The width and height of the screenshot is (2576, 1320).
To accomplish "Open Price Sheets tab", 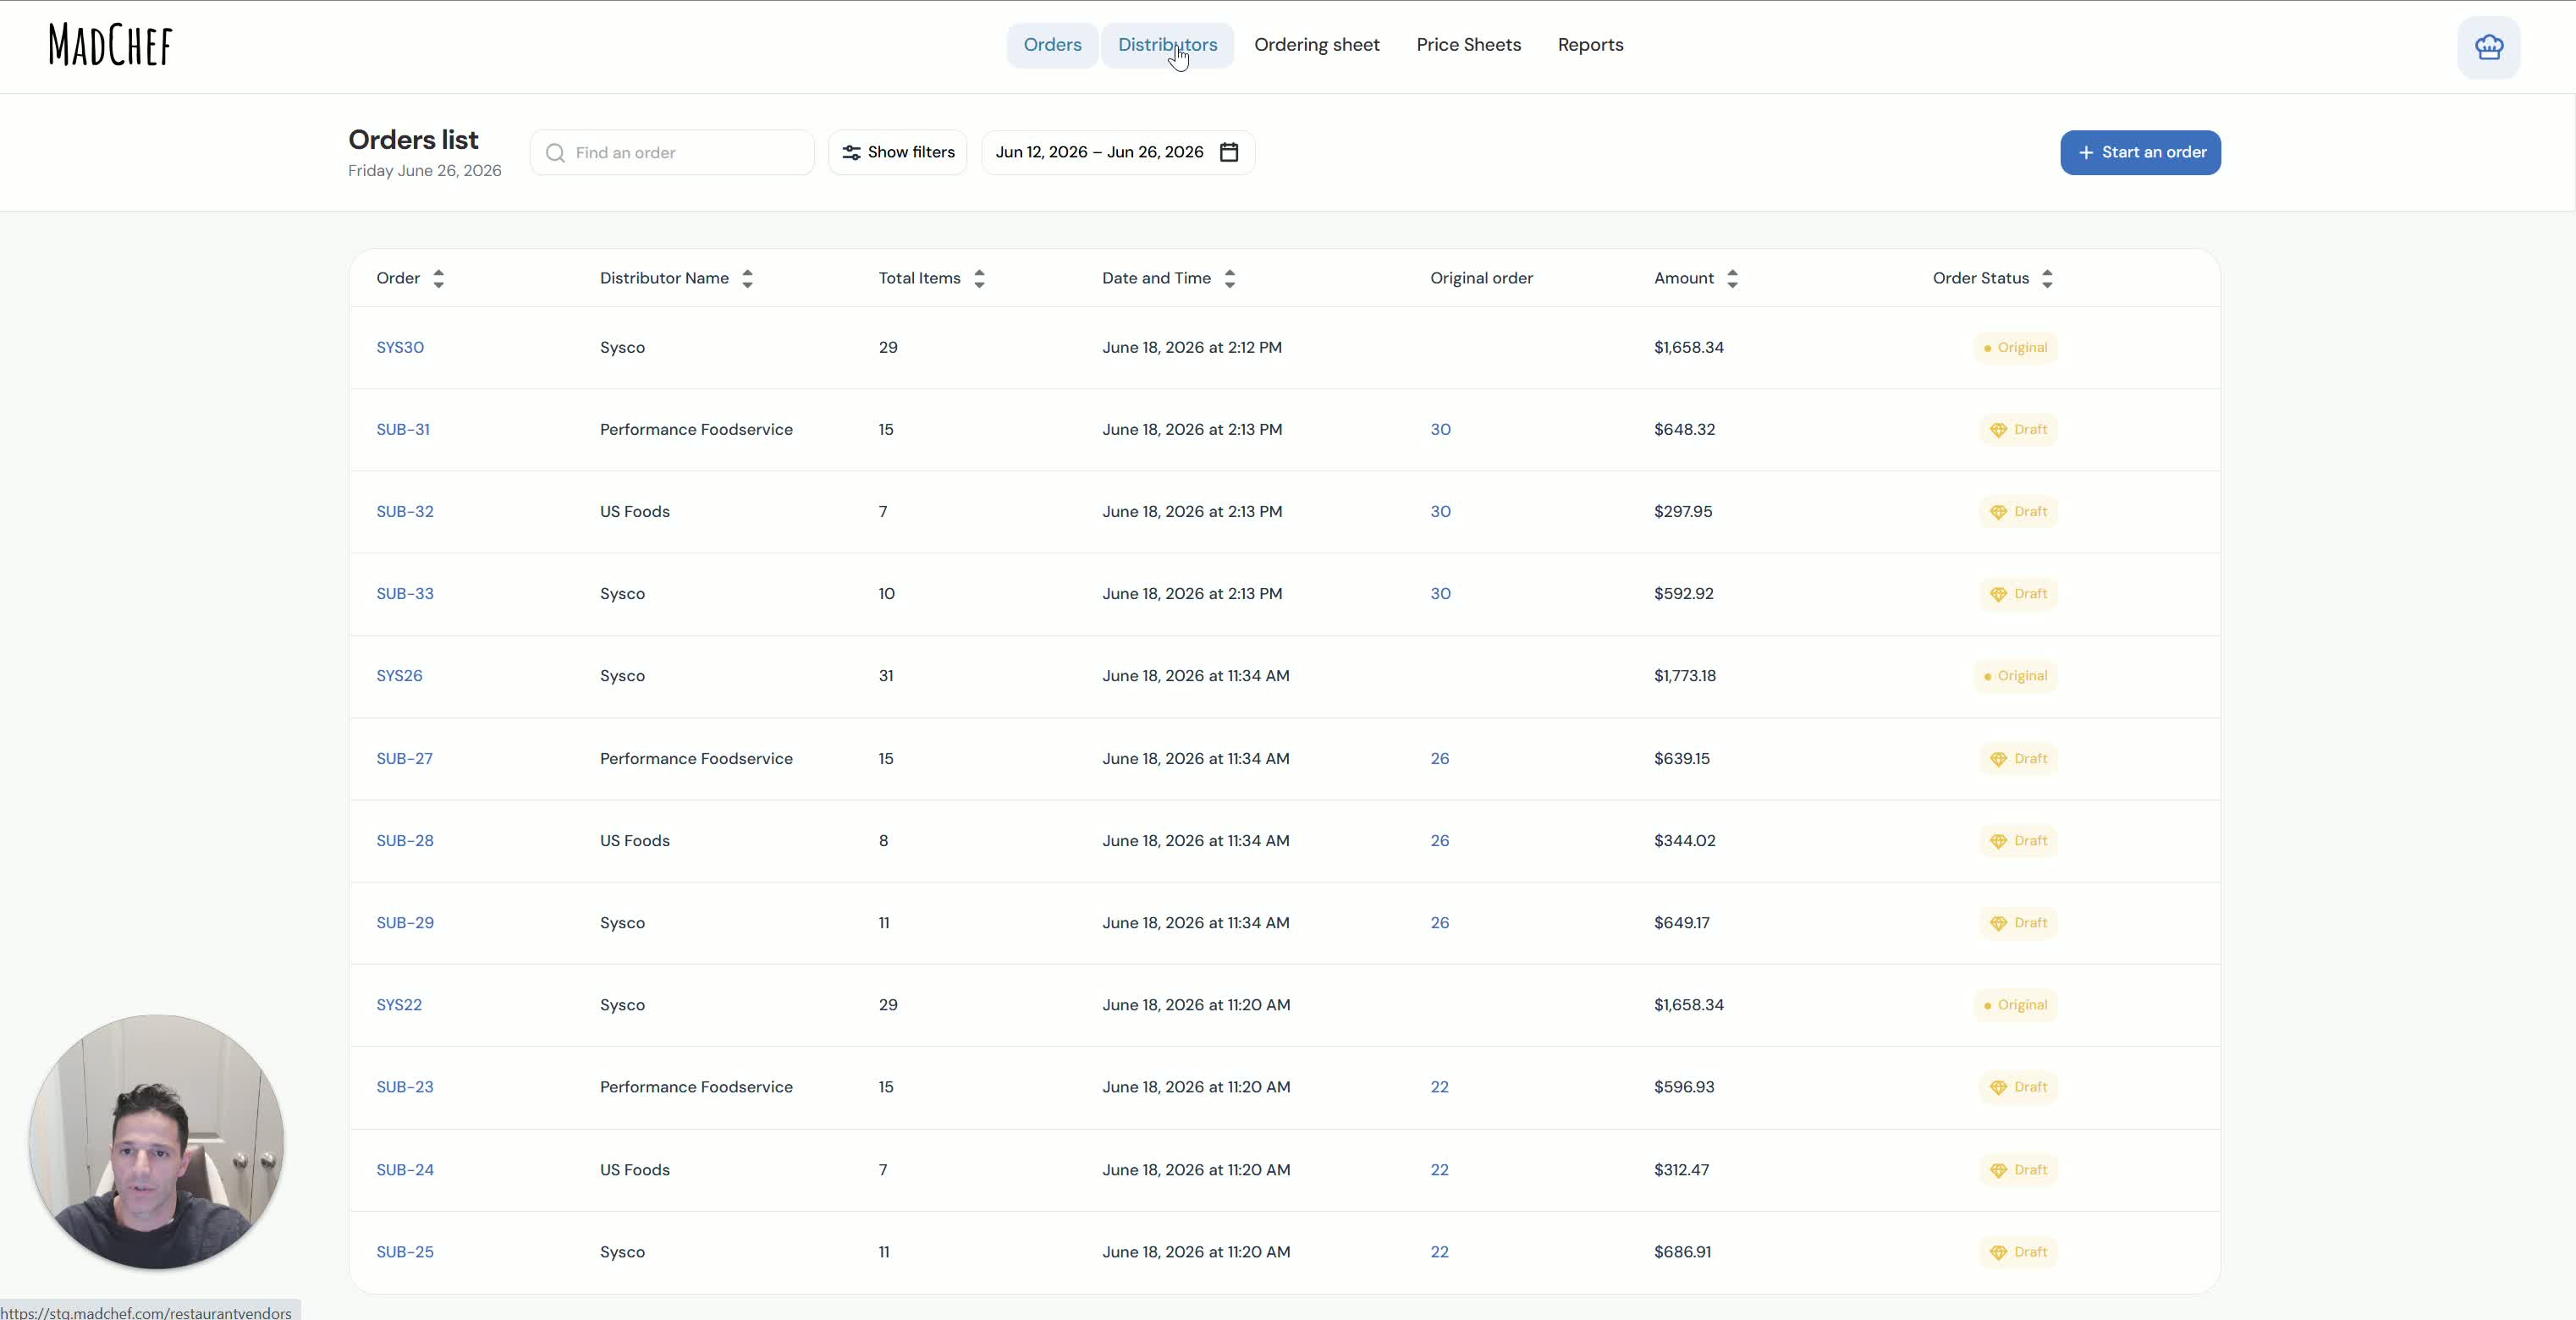I will tap(1468, 45).
